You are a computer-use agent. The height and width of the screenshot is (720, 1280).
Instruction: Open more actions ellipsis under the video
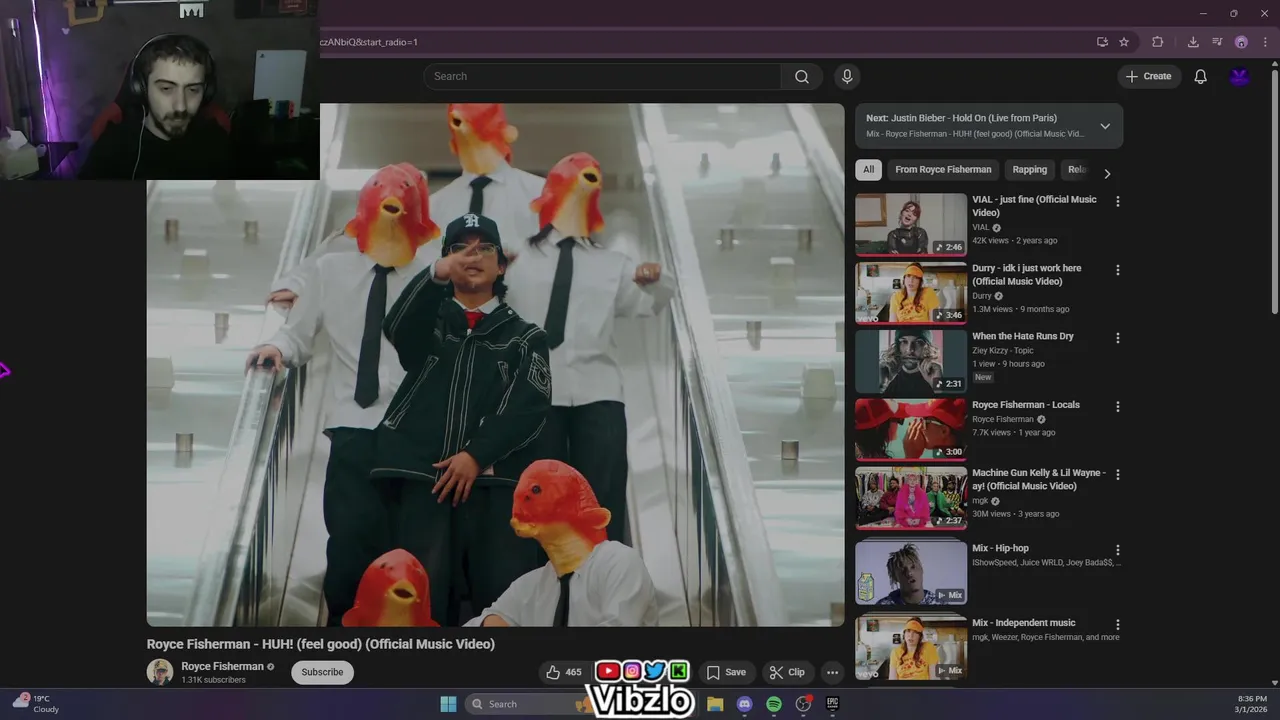click(832, 672)
